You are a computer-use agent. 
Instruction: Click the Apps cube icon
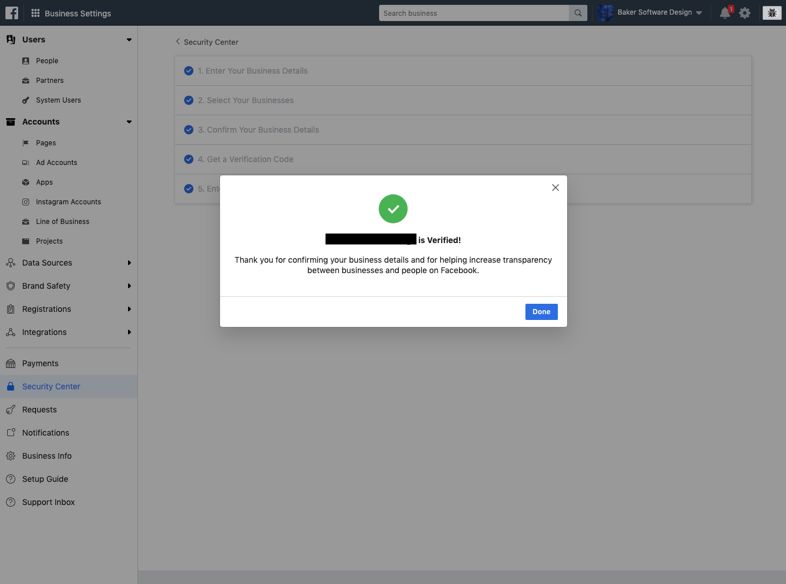(26, 182)
